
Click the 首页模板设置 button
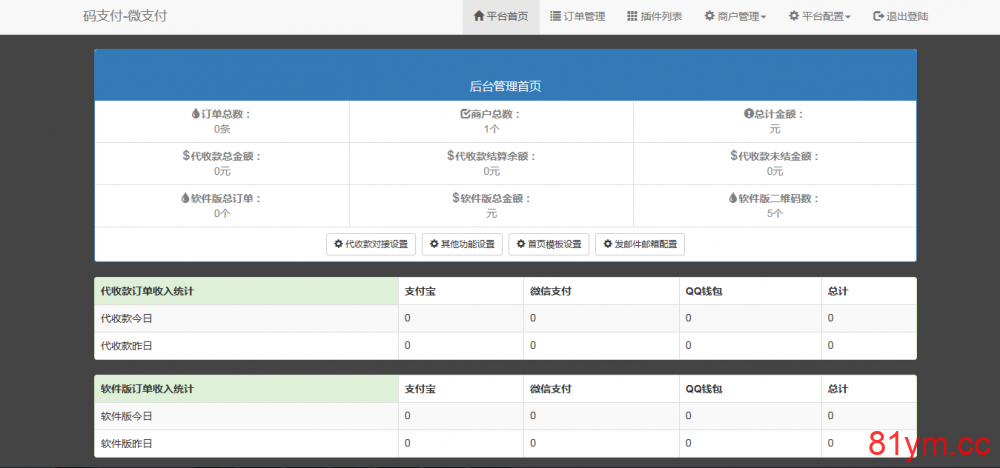coord(548,244)
